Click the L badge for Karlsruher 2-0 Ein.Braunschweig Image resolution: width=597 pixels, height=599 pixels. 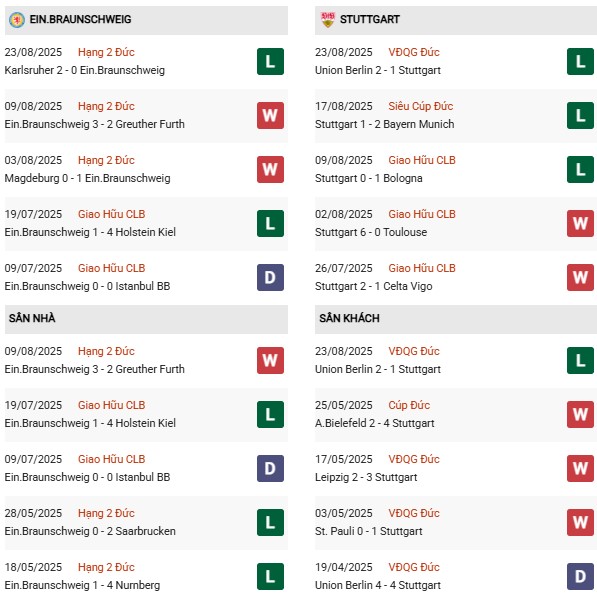270,62
